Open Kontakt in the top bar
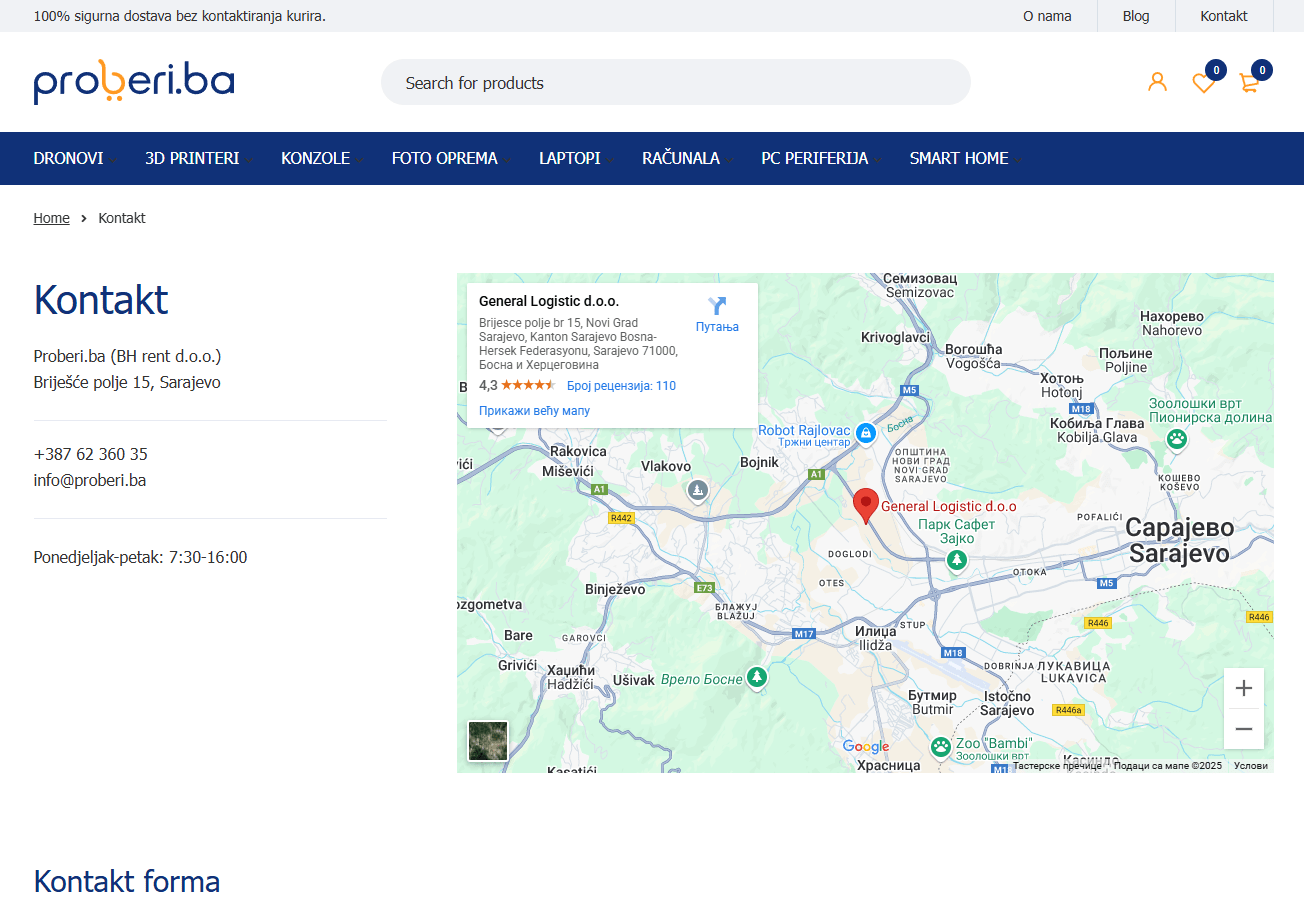 pyautogui.click(x=1224, y=16)
